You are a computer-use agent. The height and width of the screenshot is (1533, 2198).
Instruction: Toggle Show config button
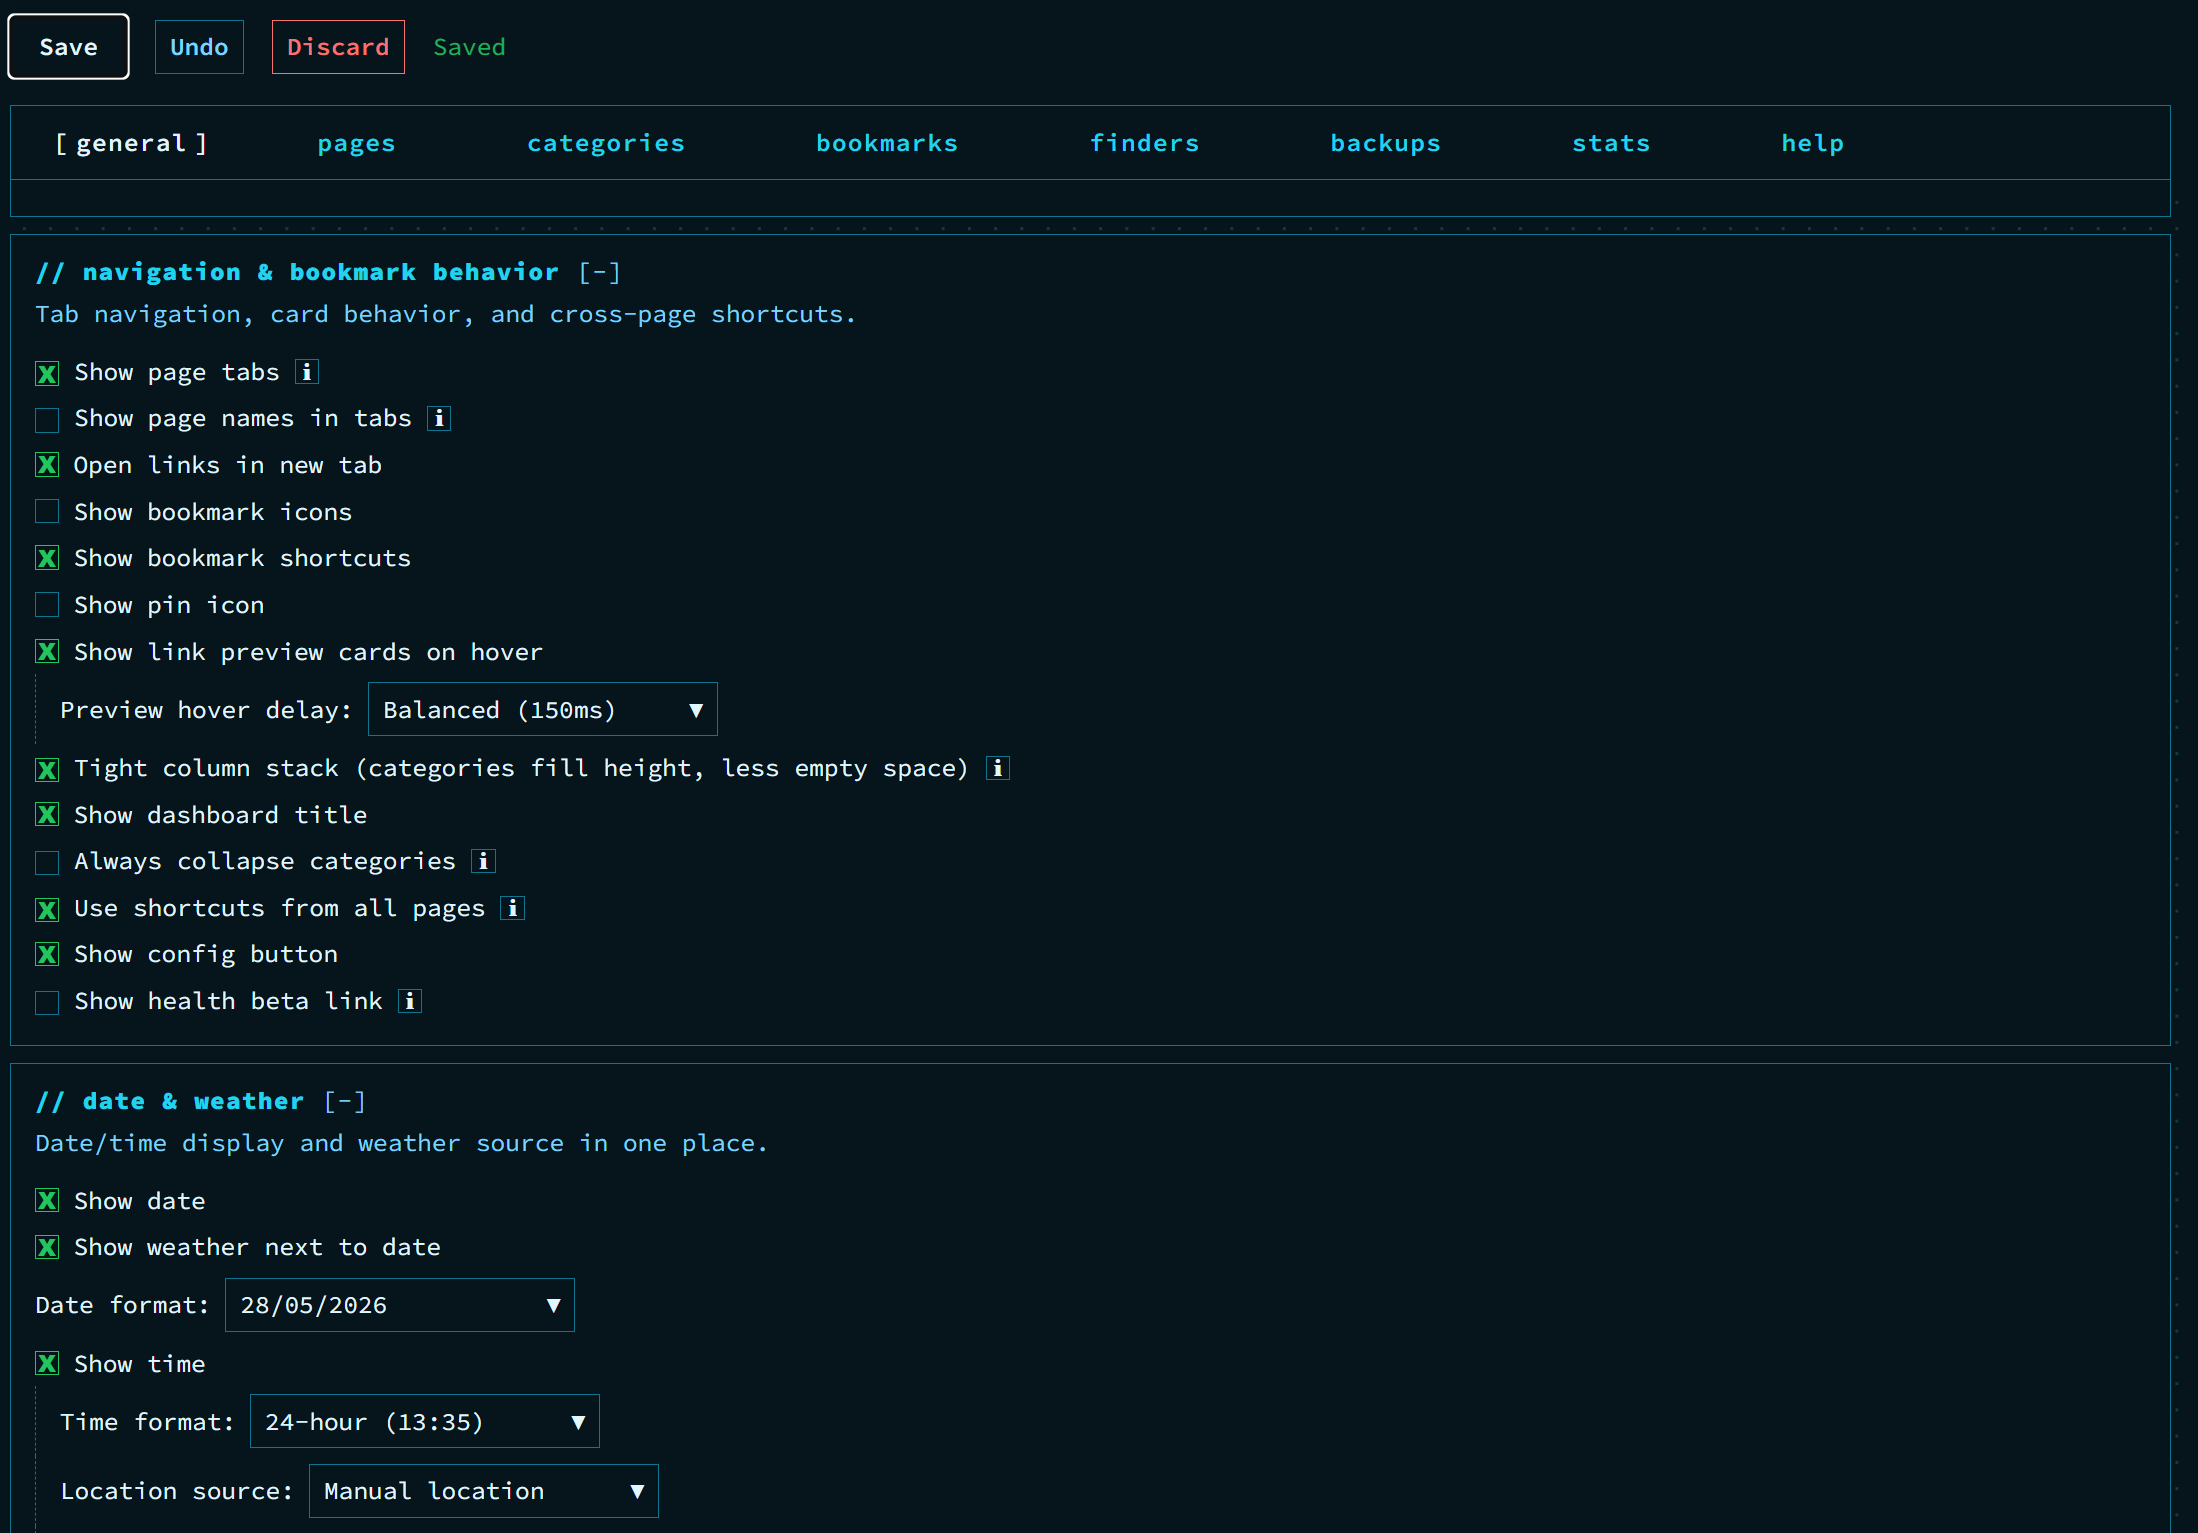coord(47,955)
